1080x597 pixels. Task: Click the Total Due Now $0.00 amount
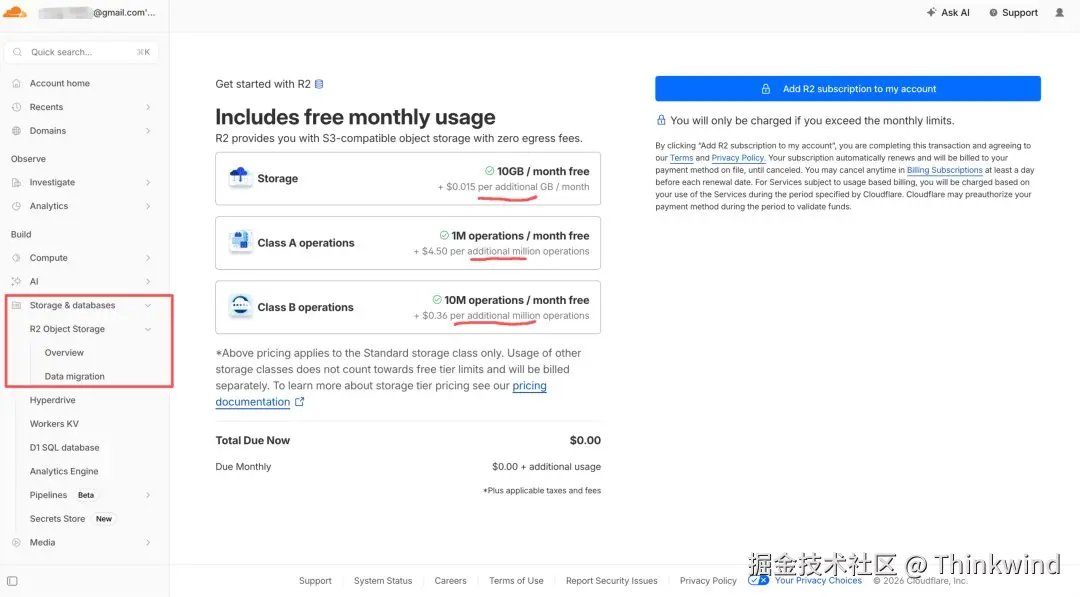point(585,440)
